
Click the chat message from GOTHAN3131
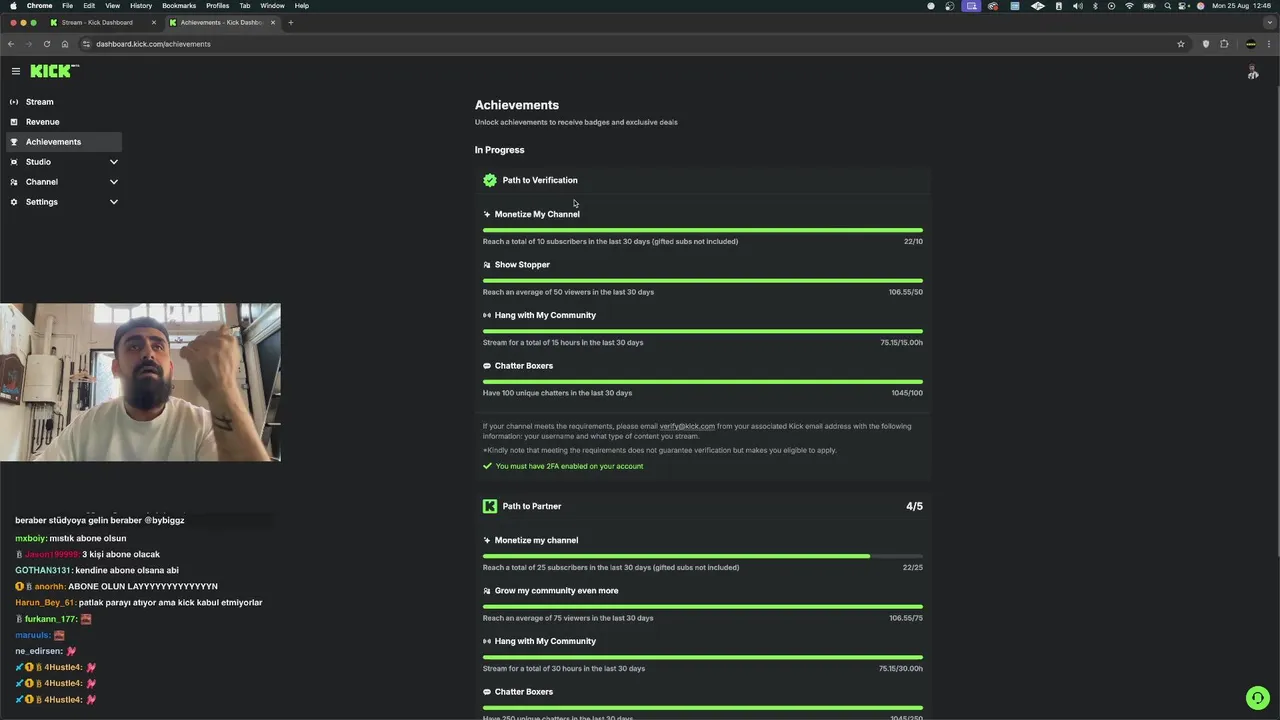[x=97, y=570]
